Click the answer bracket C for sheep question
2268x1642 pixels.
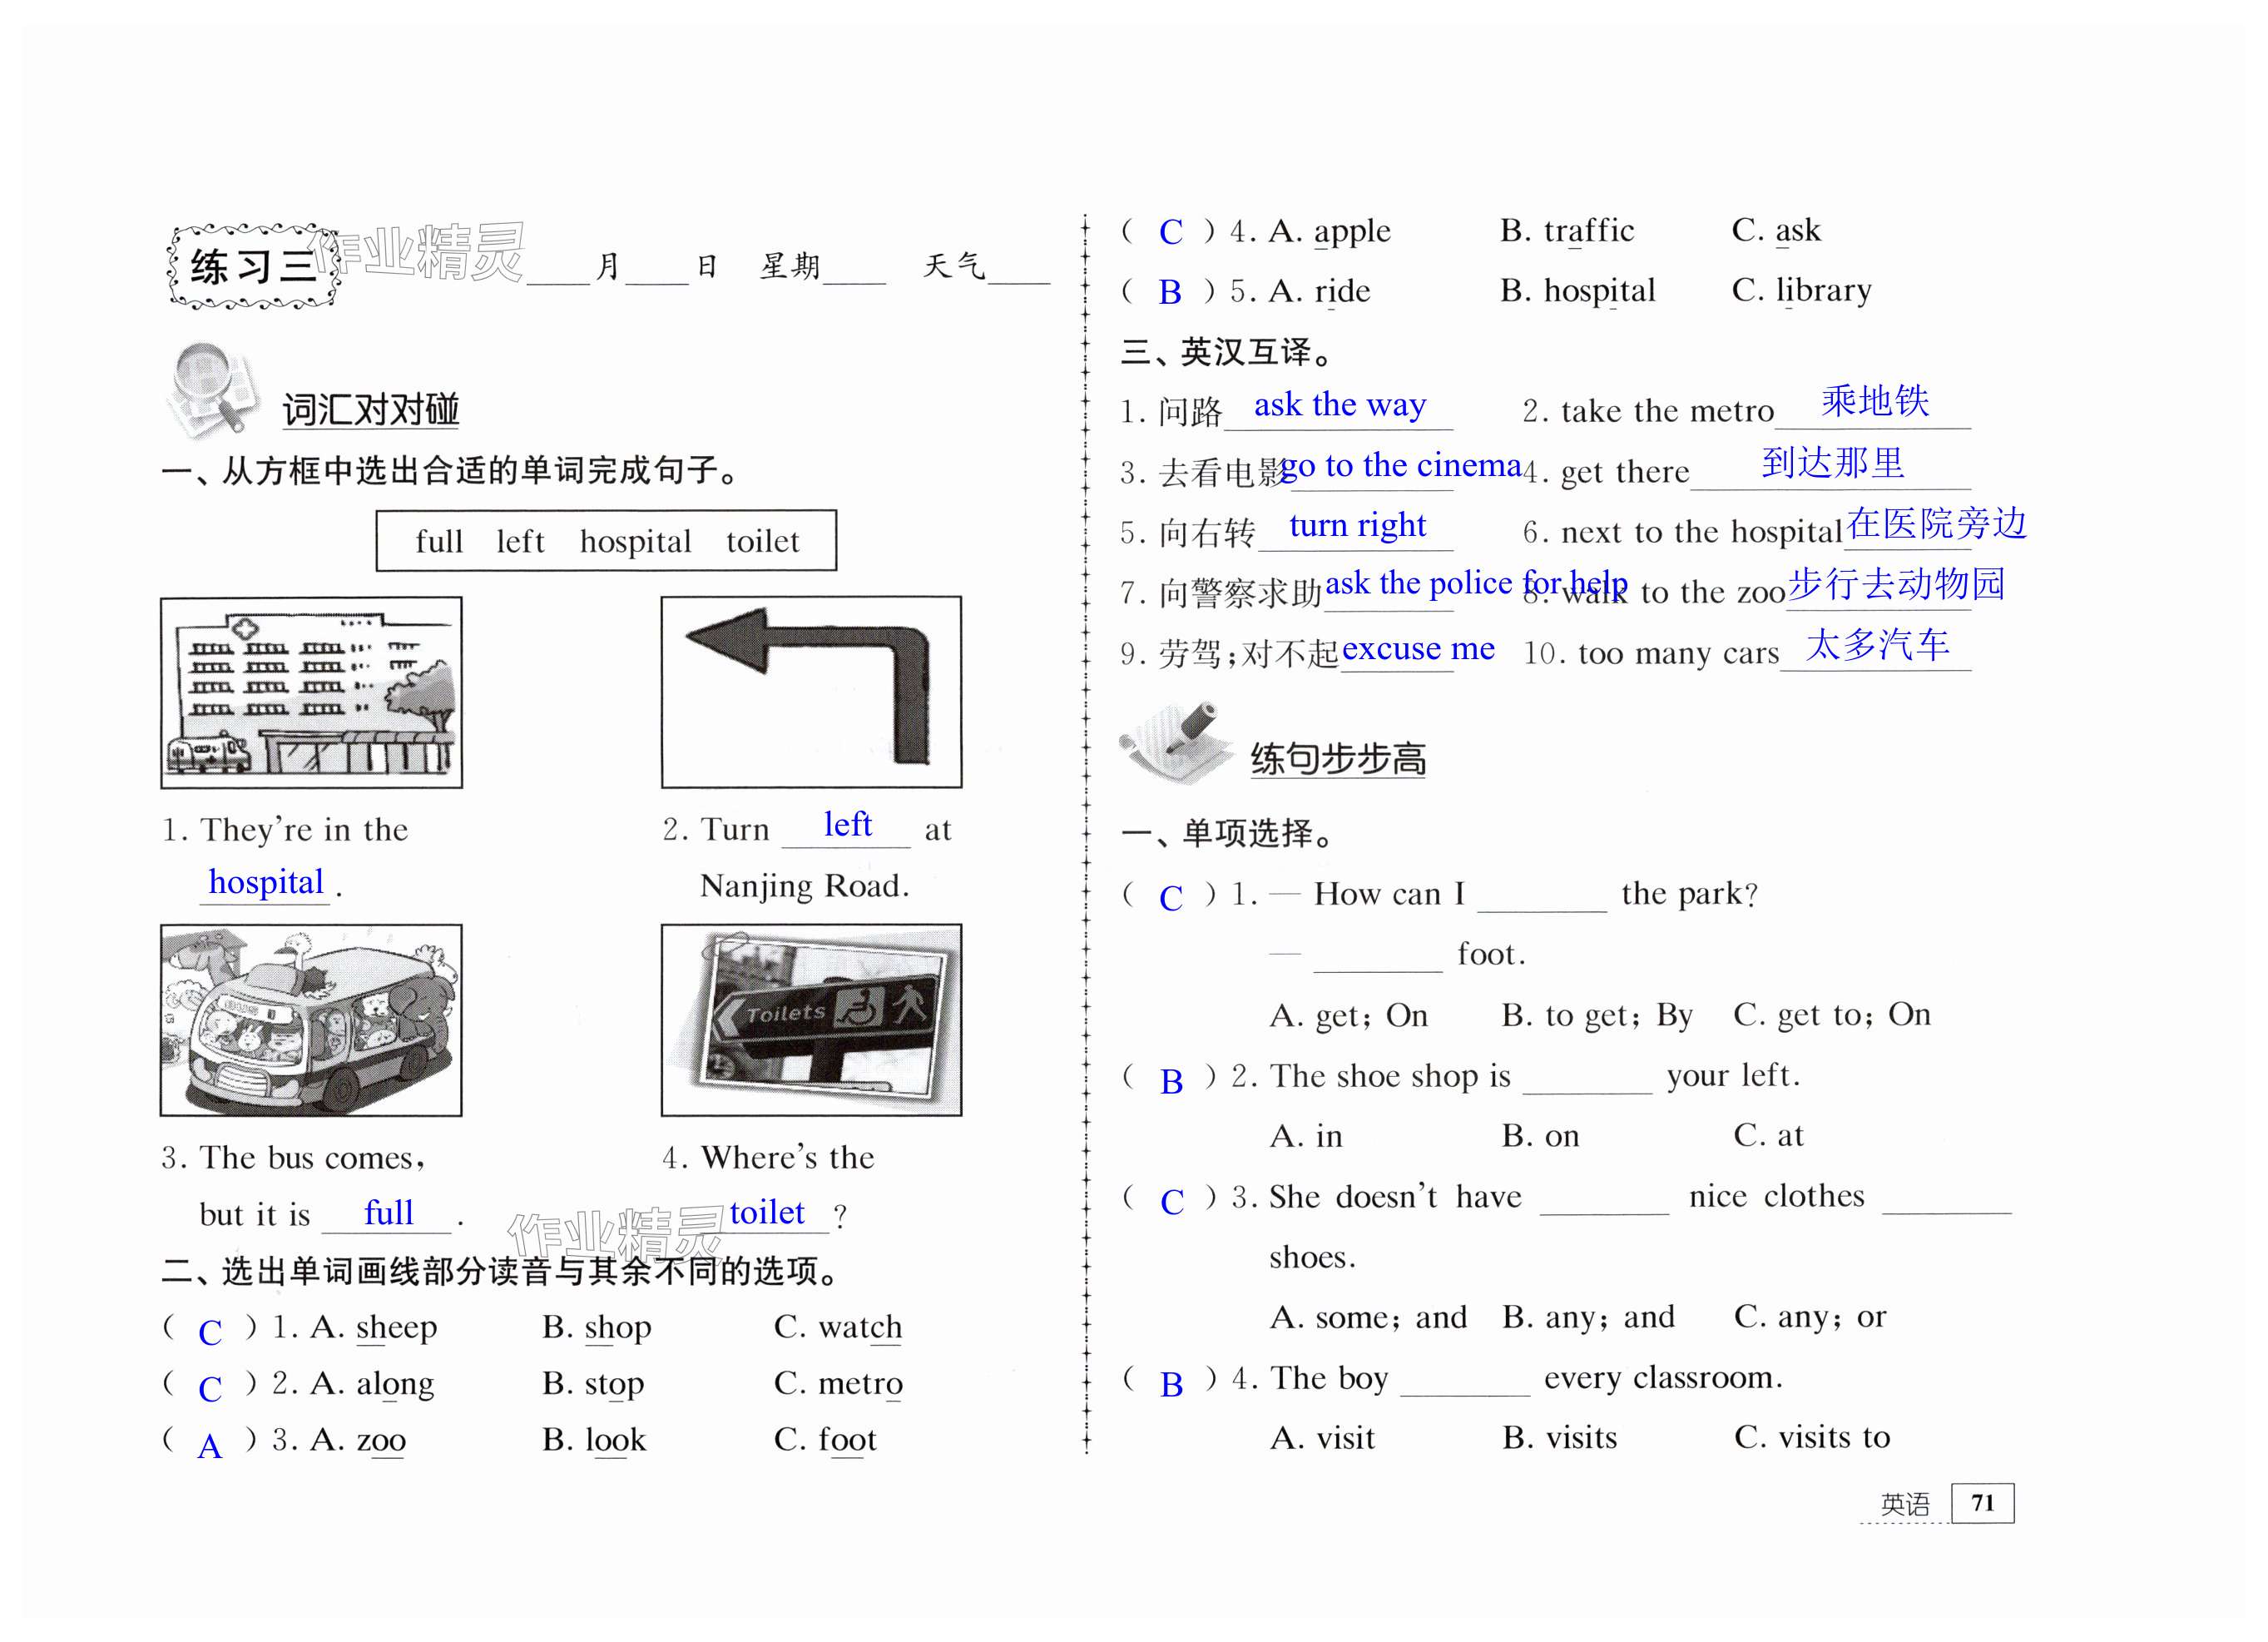point(210,1331)
